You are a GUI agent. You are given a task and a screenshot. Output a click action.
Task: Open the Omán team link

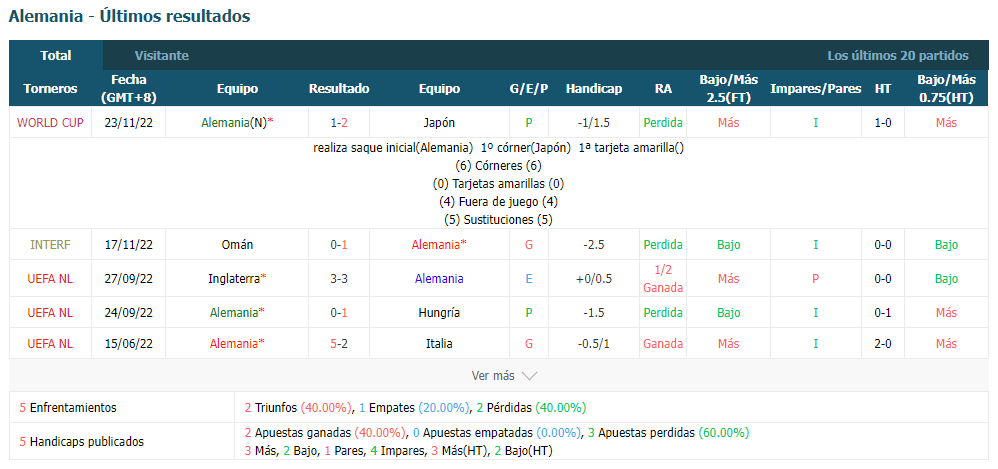[237, 244]
